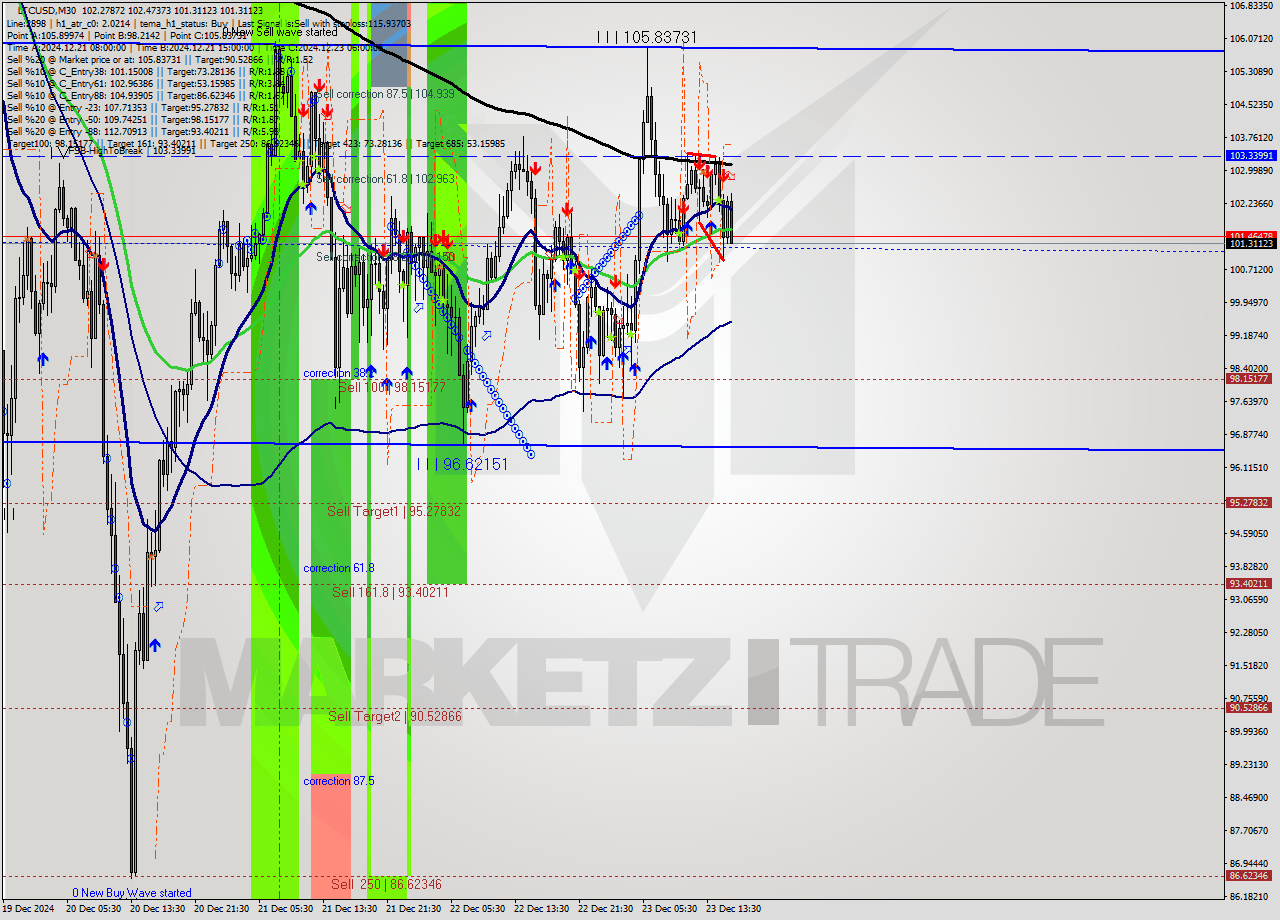The image size is (1280, 920).
Task: Click the LTCUSD,M30 chart title text
Action: (x=46, y=10)
